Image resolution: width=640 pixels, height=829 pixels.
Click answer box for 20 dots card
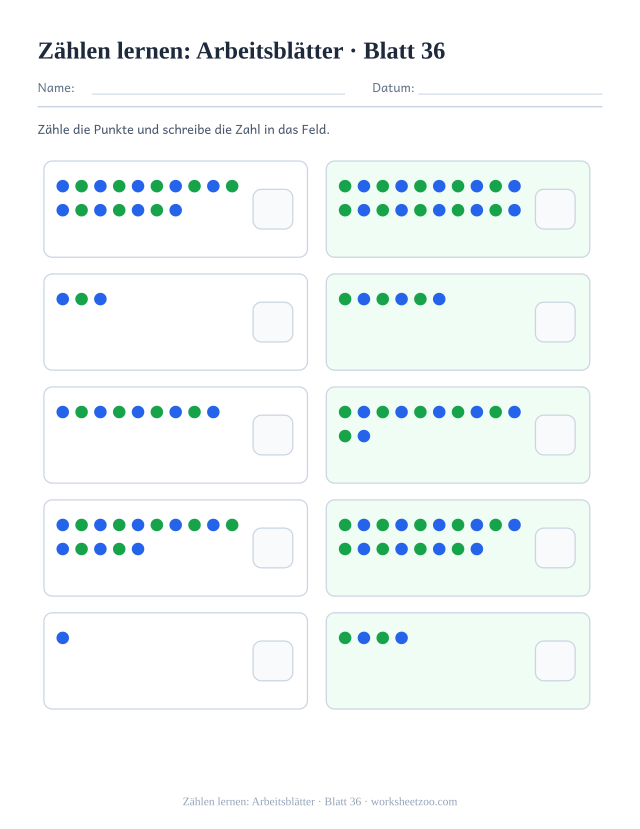click(555, 209)
